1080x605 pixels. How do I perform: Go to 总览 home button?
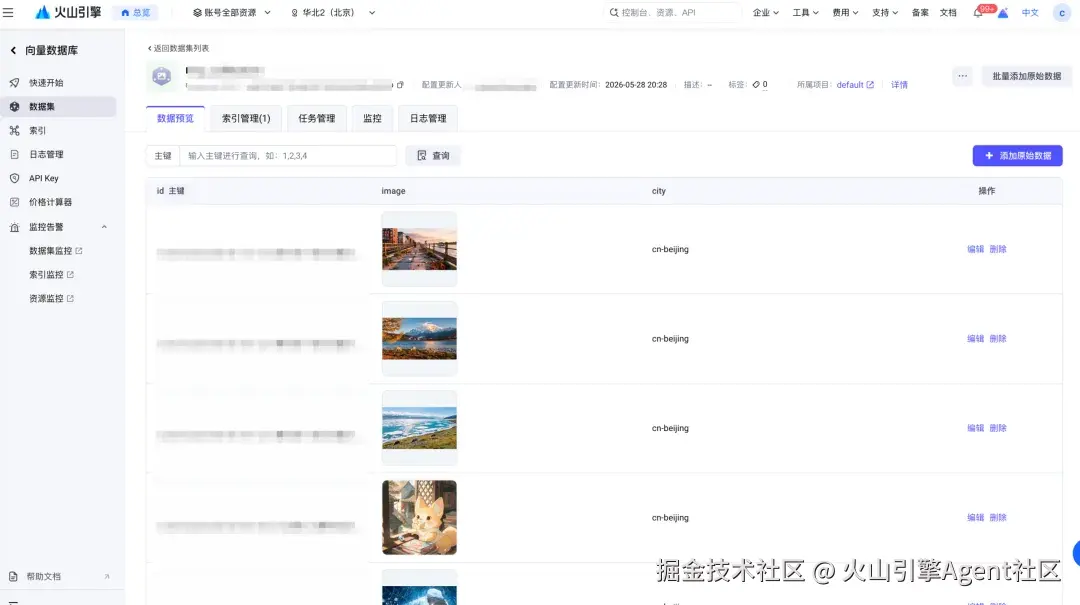136,12
